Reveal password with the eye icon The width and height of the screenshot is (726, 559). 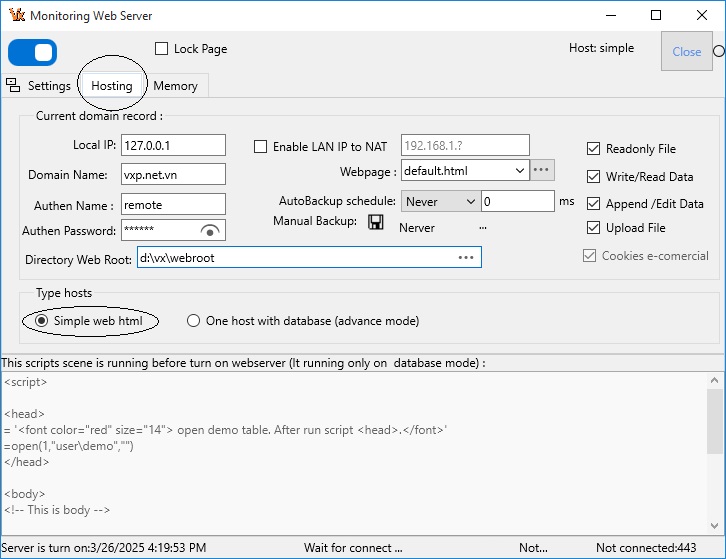point(210,230)
